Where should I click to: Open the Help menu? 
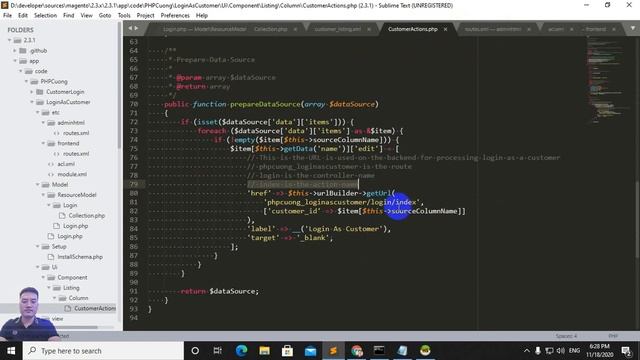202,15
